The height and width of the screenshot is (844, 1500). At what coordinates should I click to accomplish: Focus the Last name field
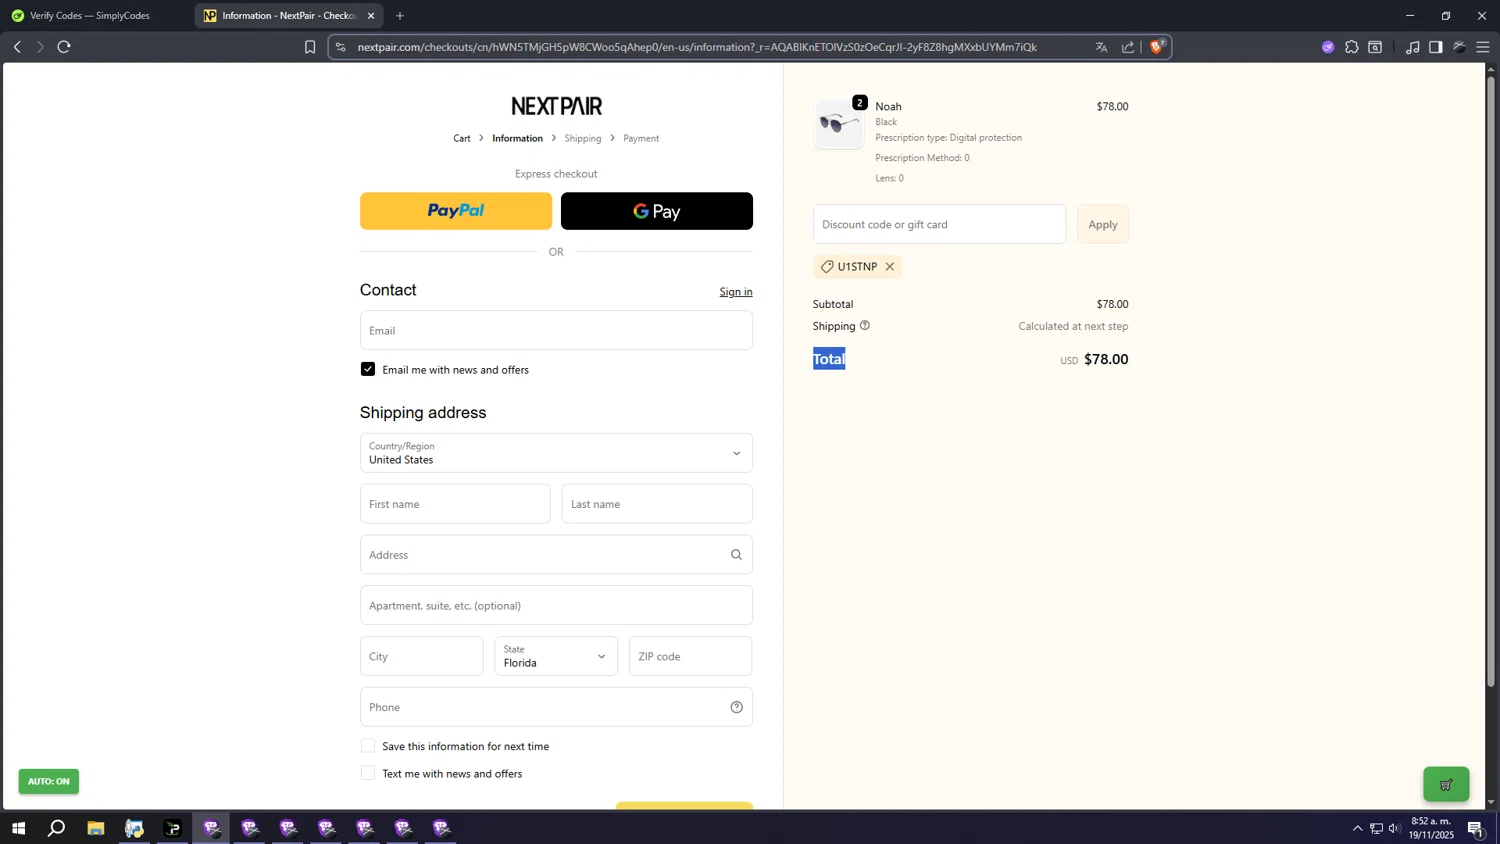(657, 504)
